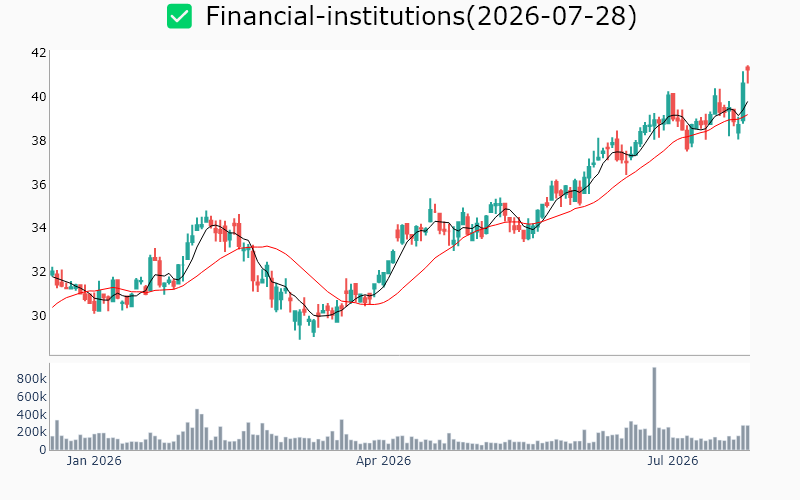Viewport: 800px width, 500px height.
Task: Click the Apr 2026 x-axis label
Action: pos(383,461)
